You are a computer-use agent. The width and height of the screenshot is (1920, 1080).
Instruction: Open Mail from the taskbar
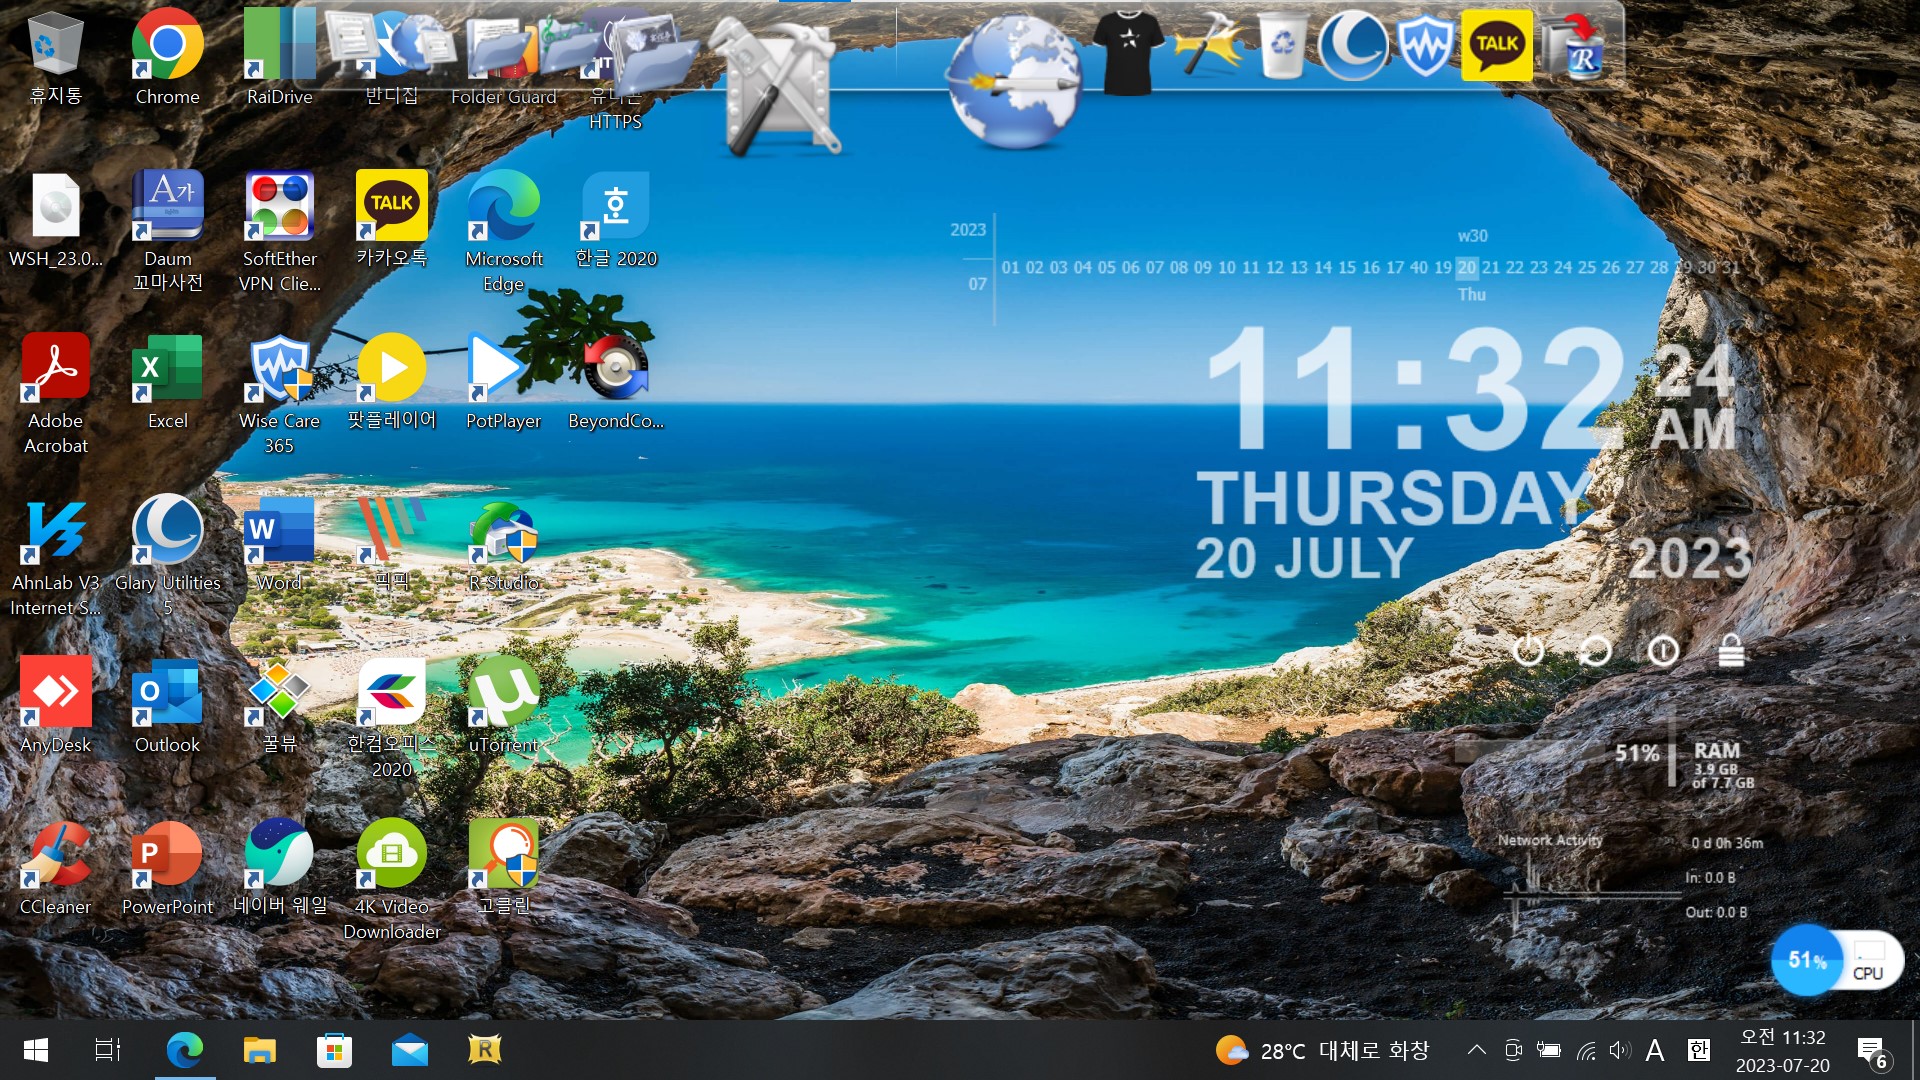[409, 1050]
